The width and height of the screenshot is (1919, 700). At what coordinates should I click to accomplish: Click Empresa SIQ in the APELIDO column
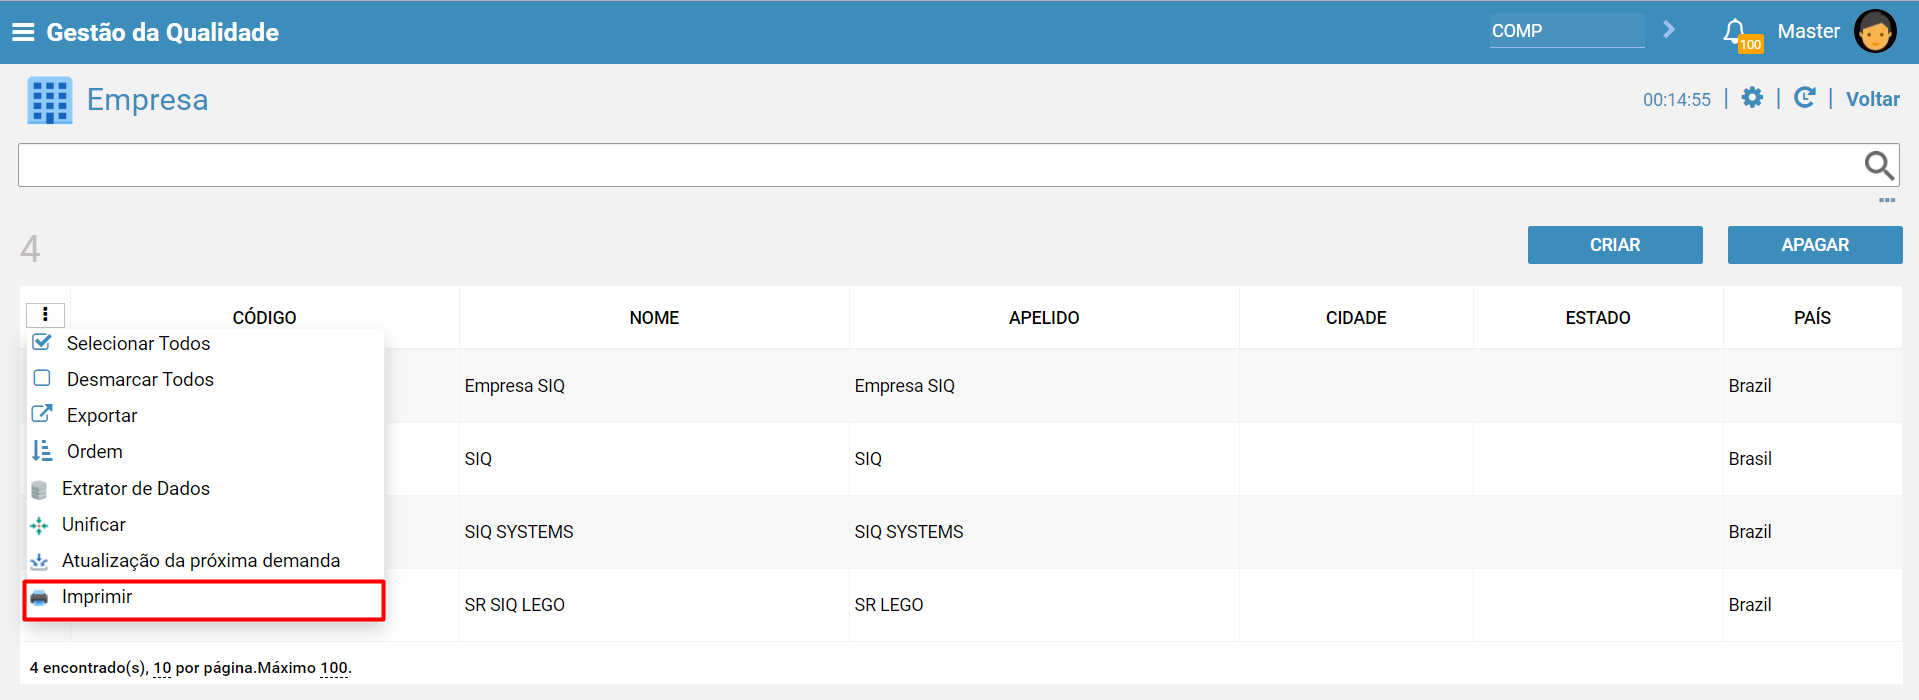coord(904,386)
